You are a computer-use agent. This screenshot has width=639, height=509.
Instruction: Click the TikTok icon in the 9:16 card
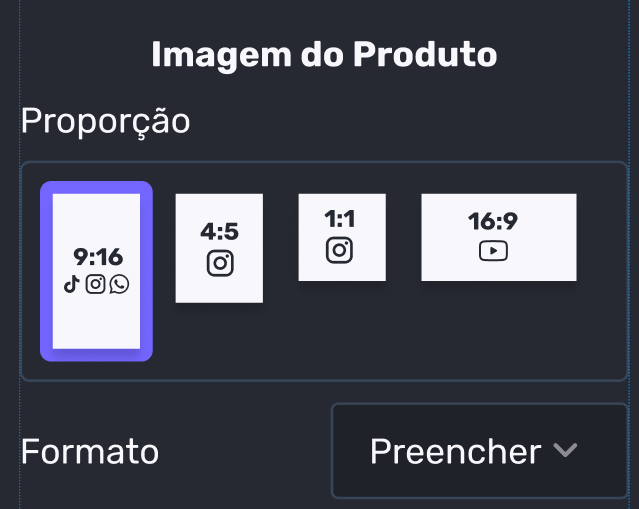pos(71,284)
